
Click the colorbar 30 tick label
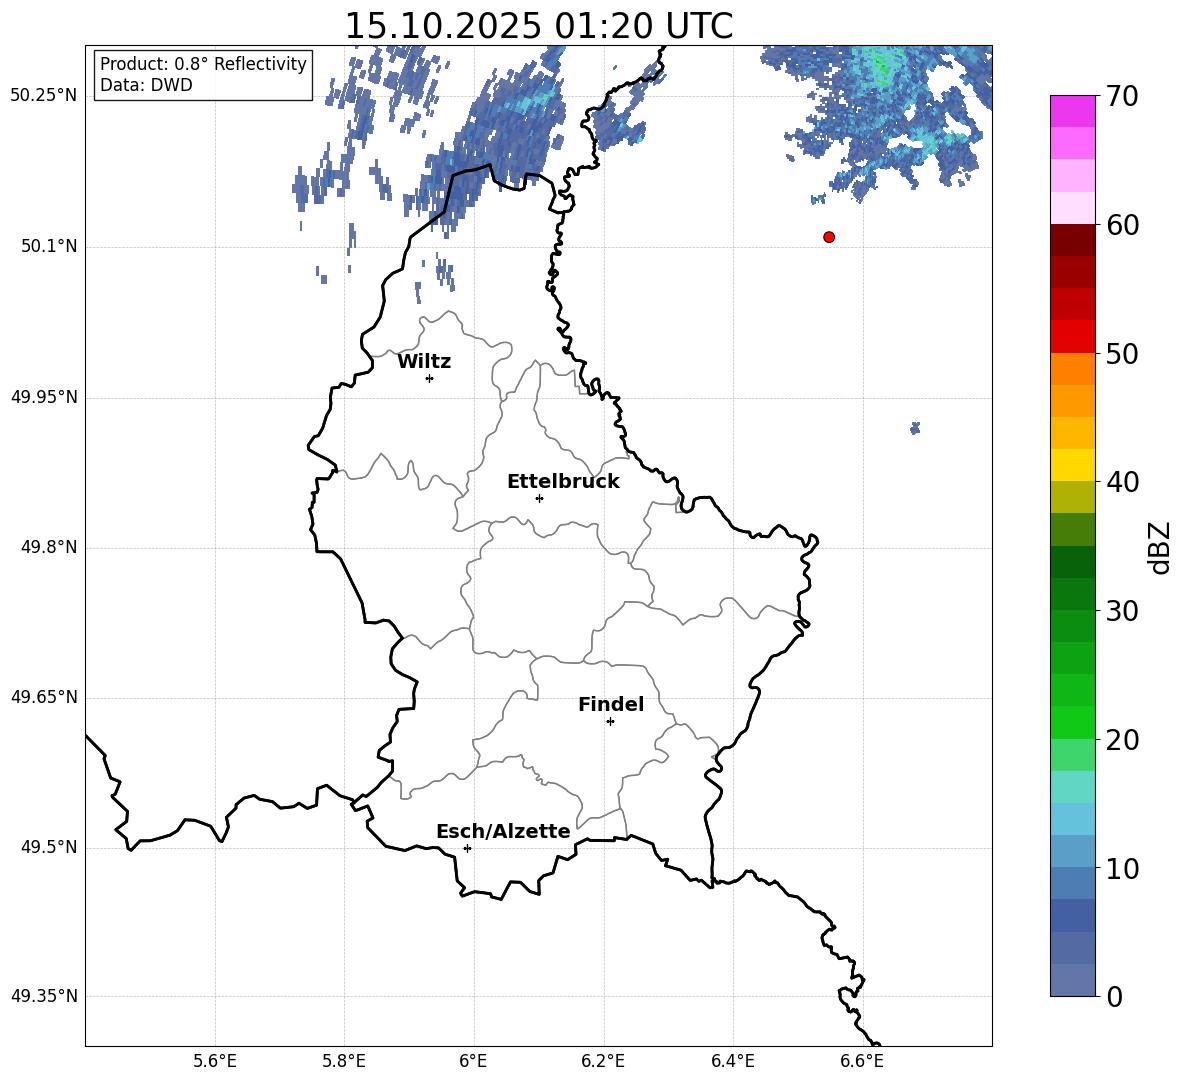pos(1122,610)
